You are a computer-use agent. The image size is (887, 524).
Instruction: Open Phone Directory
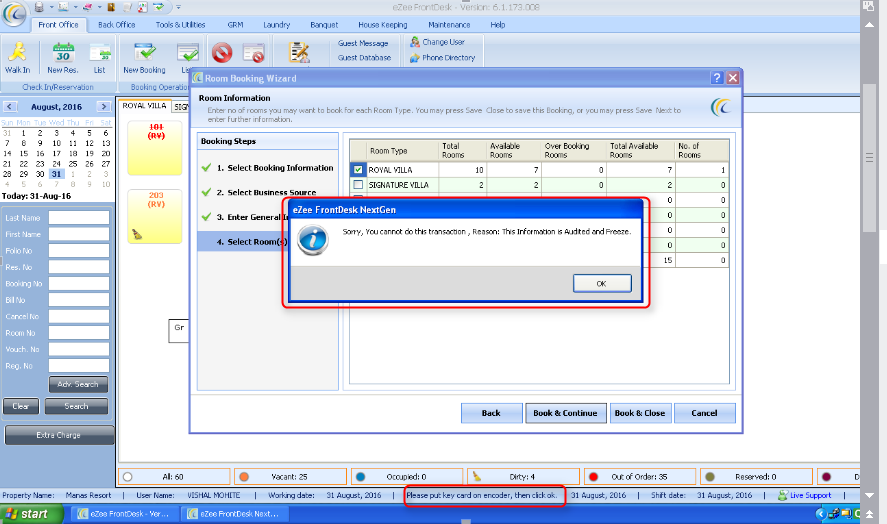[x=442, y=58]
